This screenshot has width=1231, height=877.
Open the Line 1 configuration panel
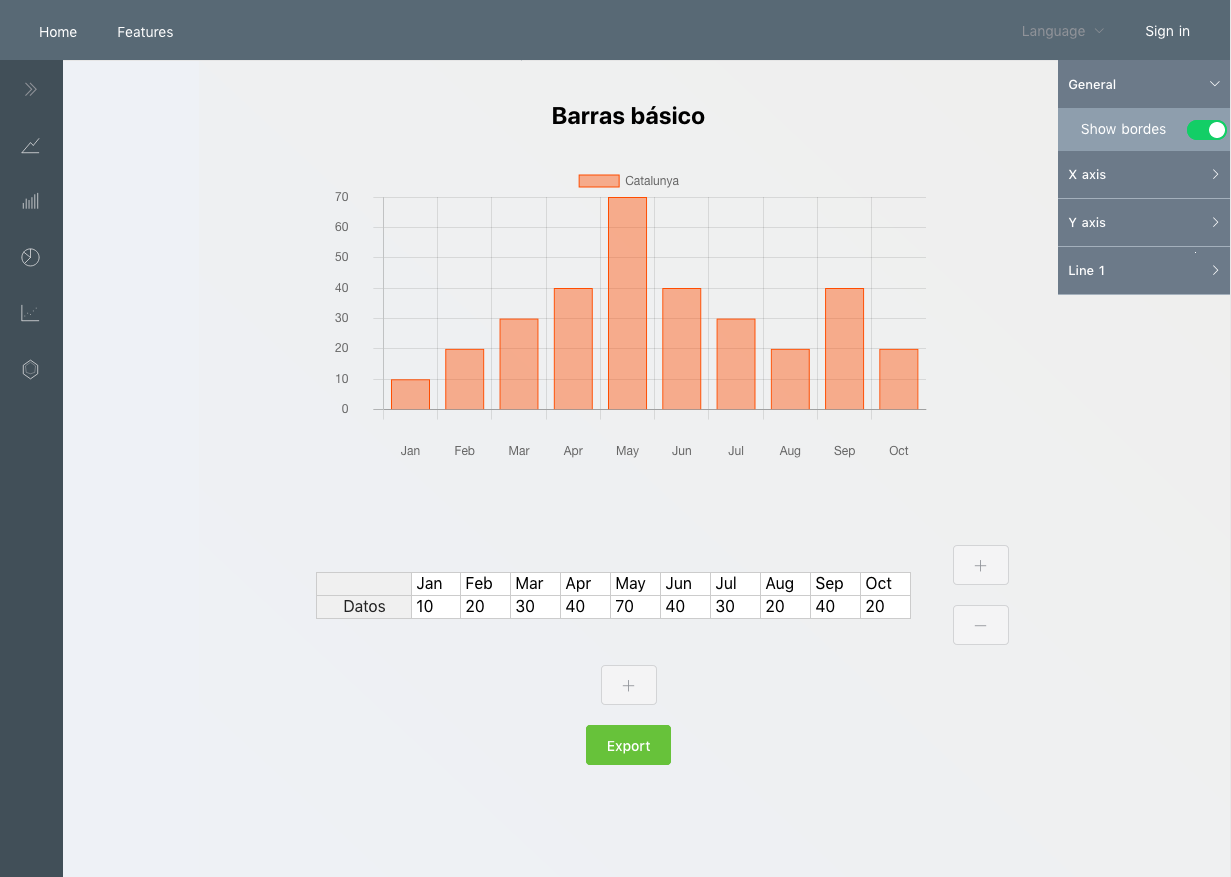(1143, 270)
